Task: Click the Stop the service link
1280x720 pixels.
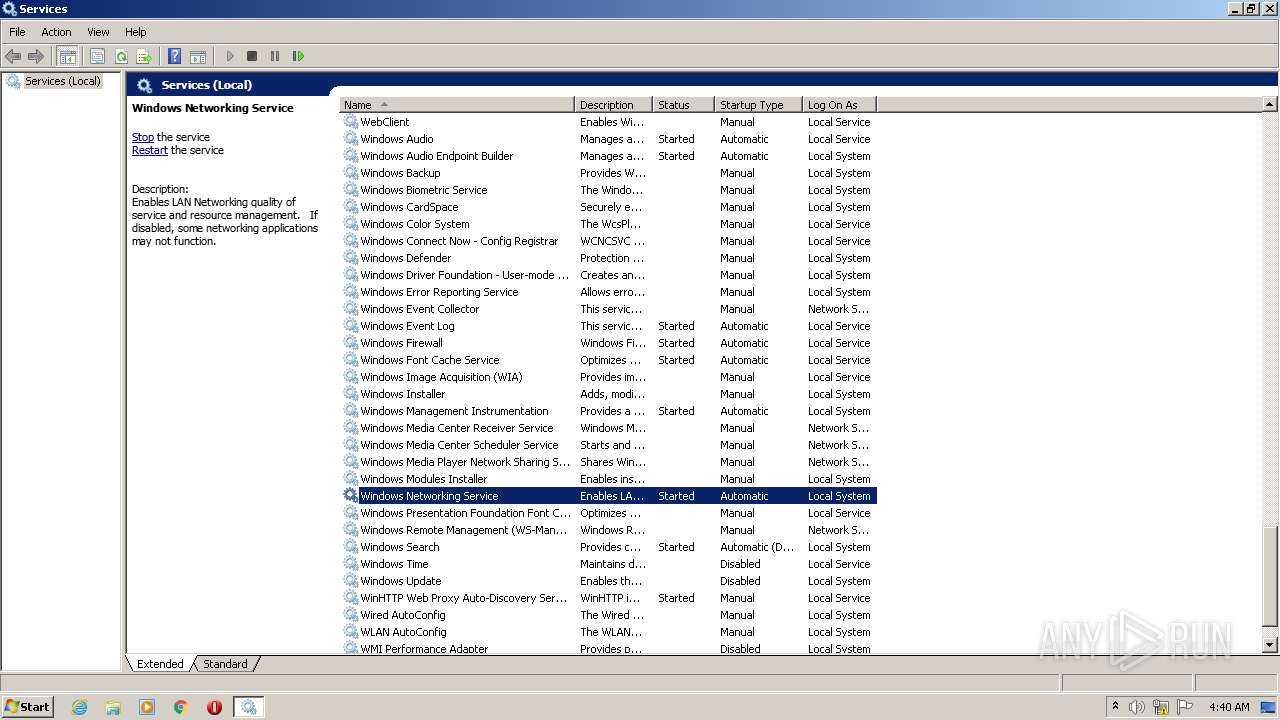Action: pos(143,137)
